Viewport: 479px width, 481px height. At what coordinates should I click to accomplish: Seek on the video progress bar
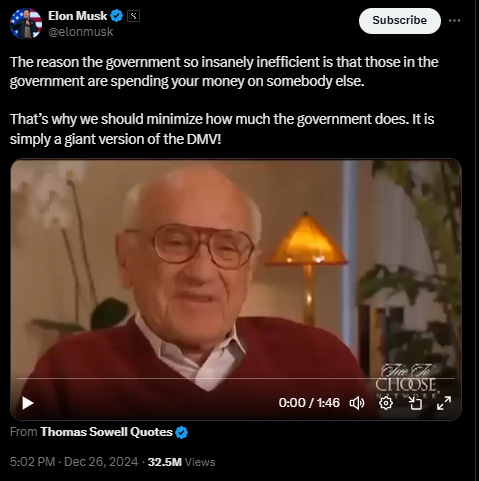pyautogui.click(x=236, y=378)
